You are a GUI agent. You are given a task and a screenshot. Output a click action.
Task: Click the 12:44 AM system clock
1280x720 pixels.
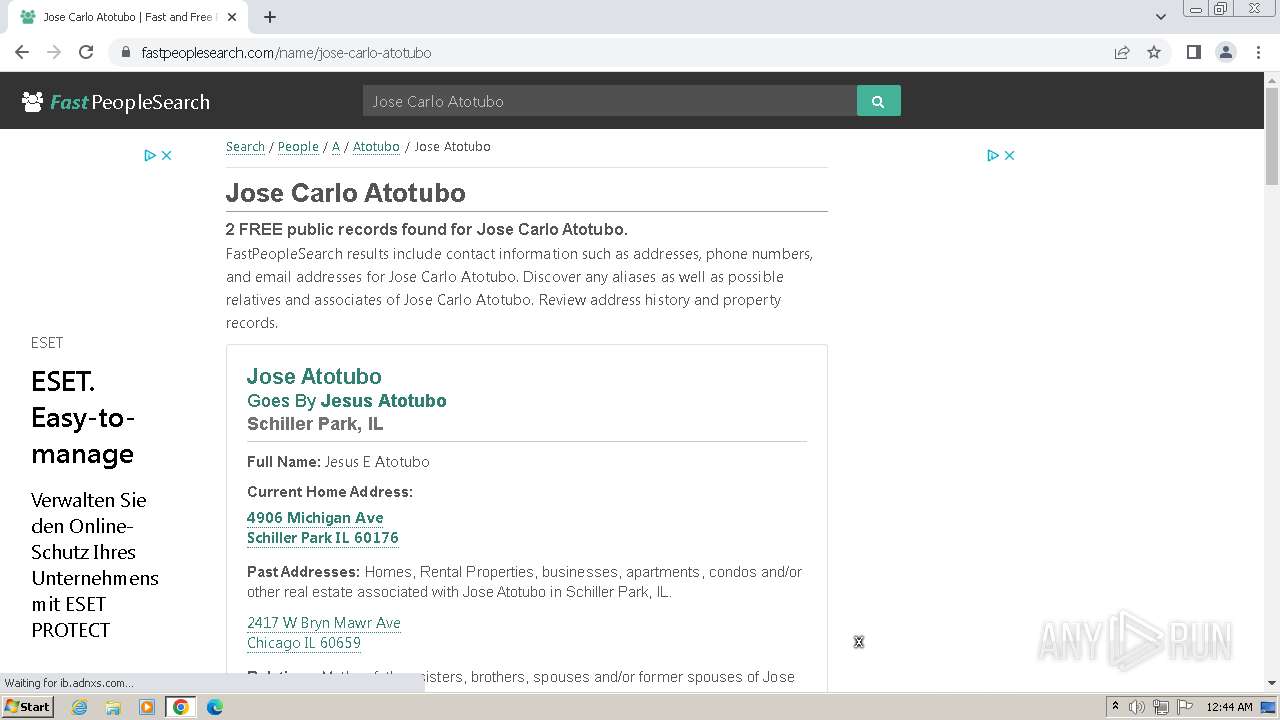pyautogui.click(x=1230, y=707)
